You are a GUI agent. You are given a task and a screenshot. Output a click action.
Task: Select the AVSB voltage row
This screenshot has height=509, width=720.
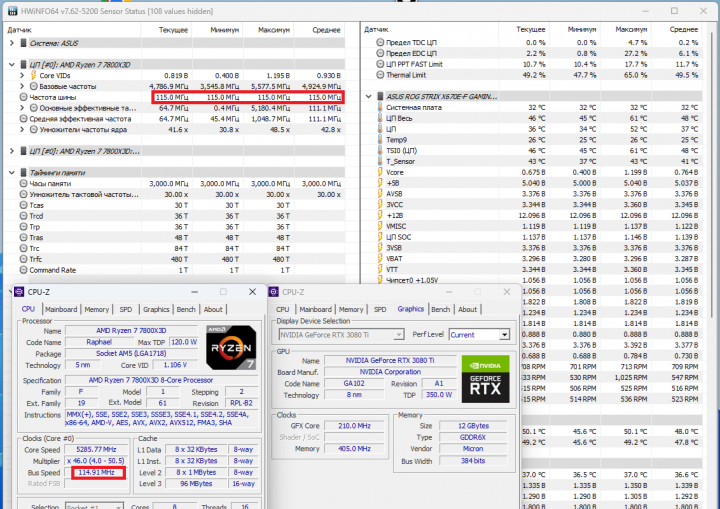(532, 194)
